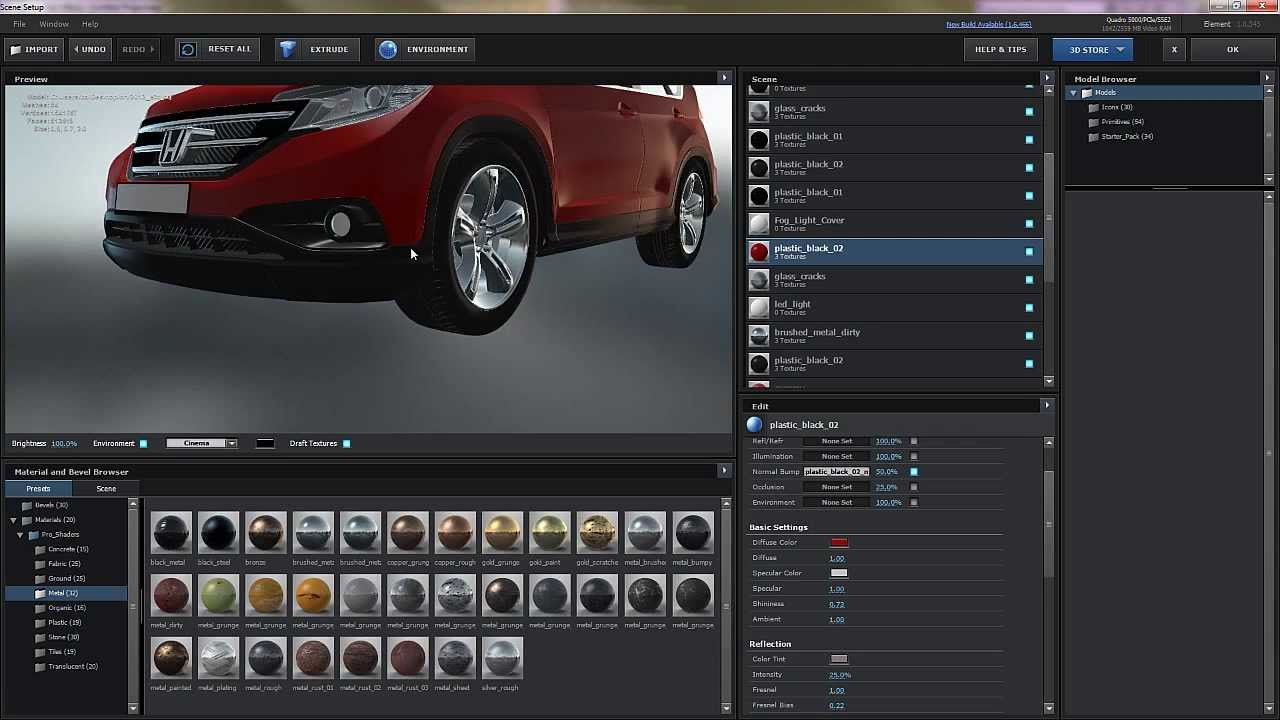Choose the bronze material preset
Screen dimensions: 1280x720
[266, 533]
